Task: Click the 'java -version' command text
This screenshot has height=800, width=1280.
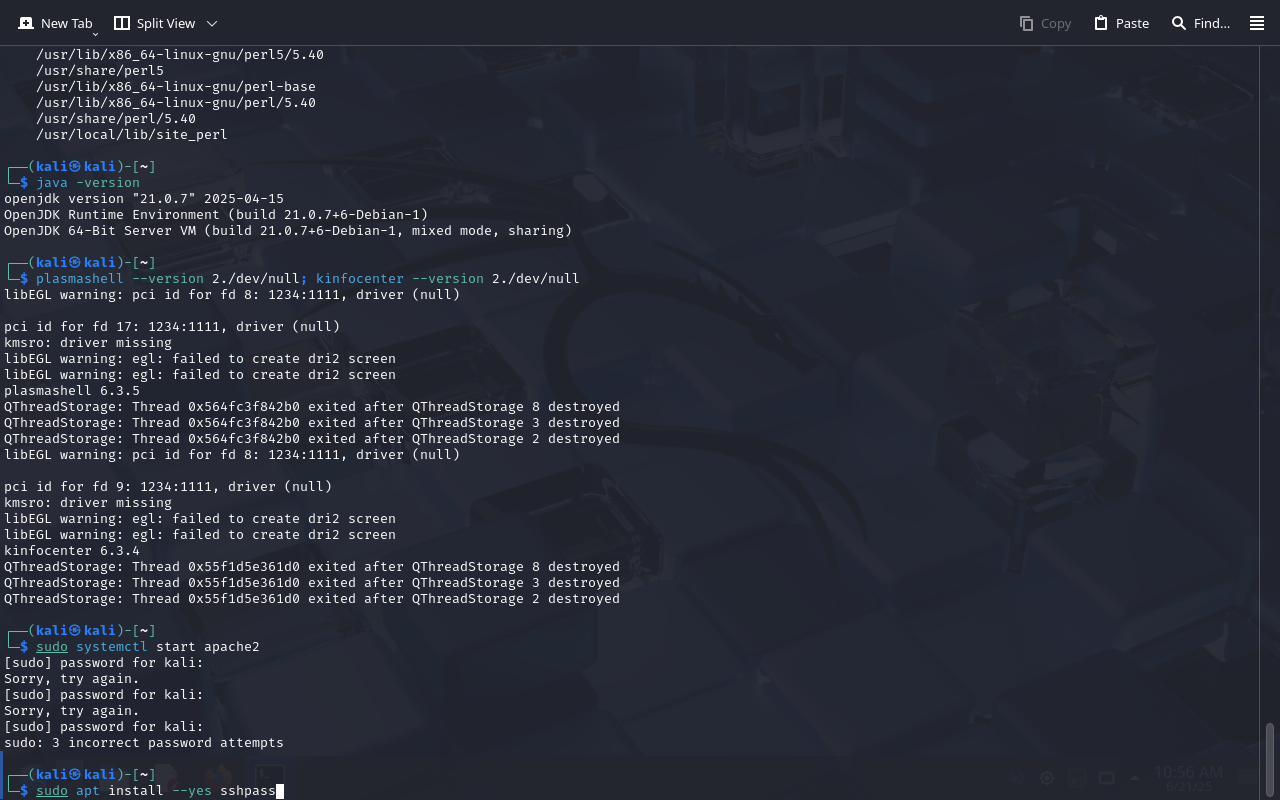Action: pyautogui.click(x=88, y=183)
